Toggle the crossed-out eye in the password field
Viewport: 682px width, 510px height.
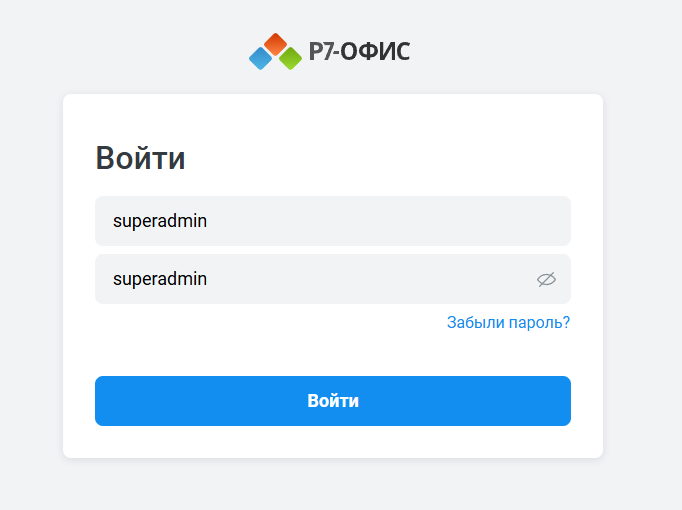546,279
